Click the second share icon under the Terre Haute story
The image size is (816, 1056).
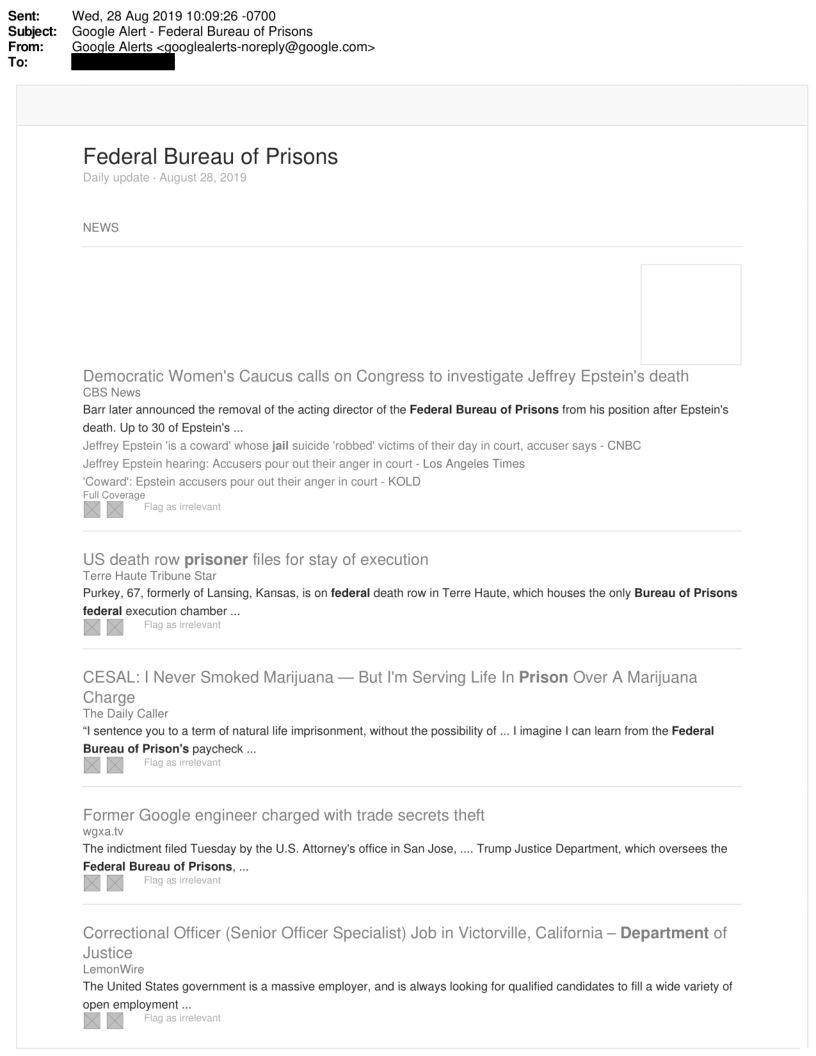coord(114,627)
